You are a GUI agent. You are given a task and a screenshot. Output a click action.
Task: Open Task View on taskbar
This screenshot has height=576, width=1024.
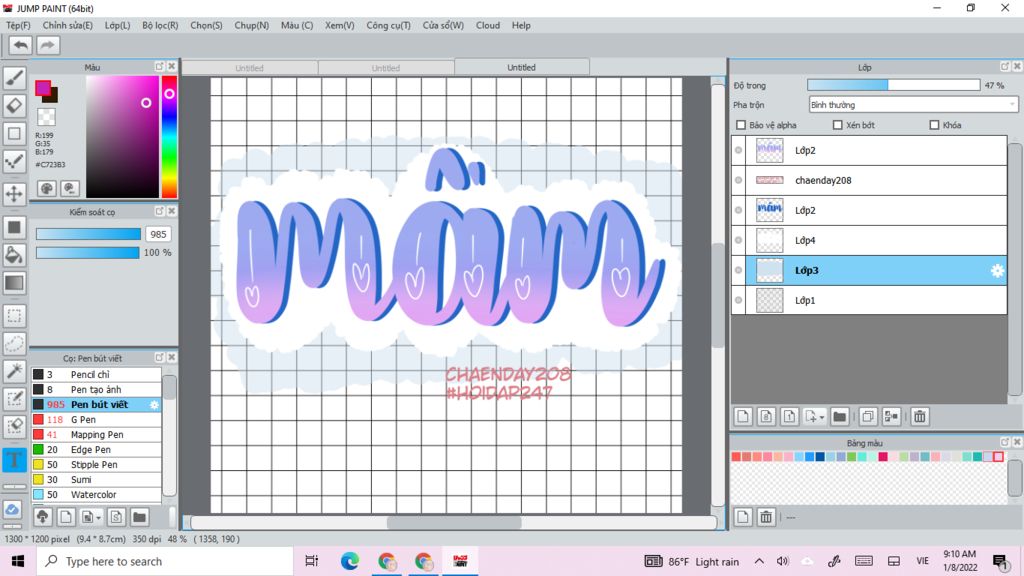[312, 561]
